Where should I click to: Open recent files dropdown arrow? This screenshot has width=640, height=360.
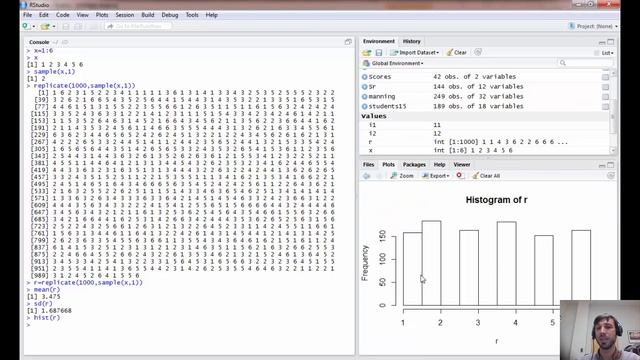click(x=53, y=27)
